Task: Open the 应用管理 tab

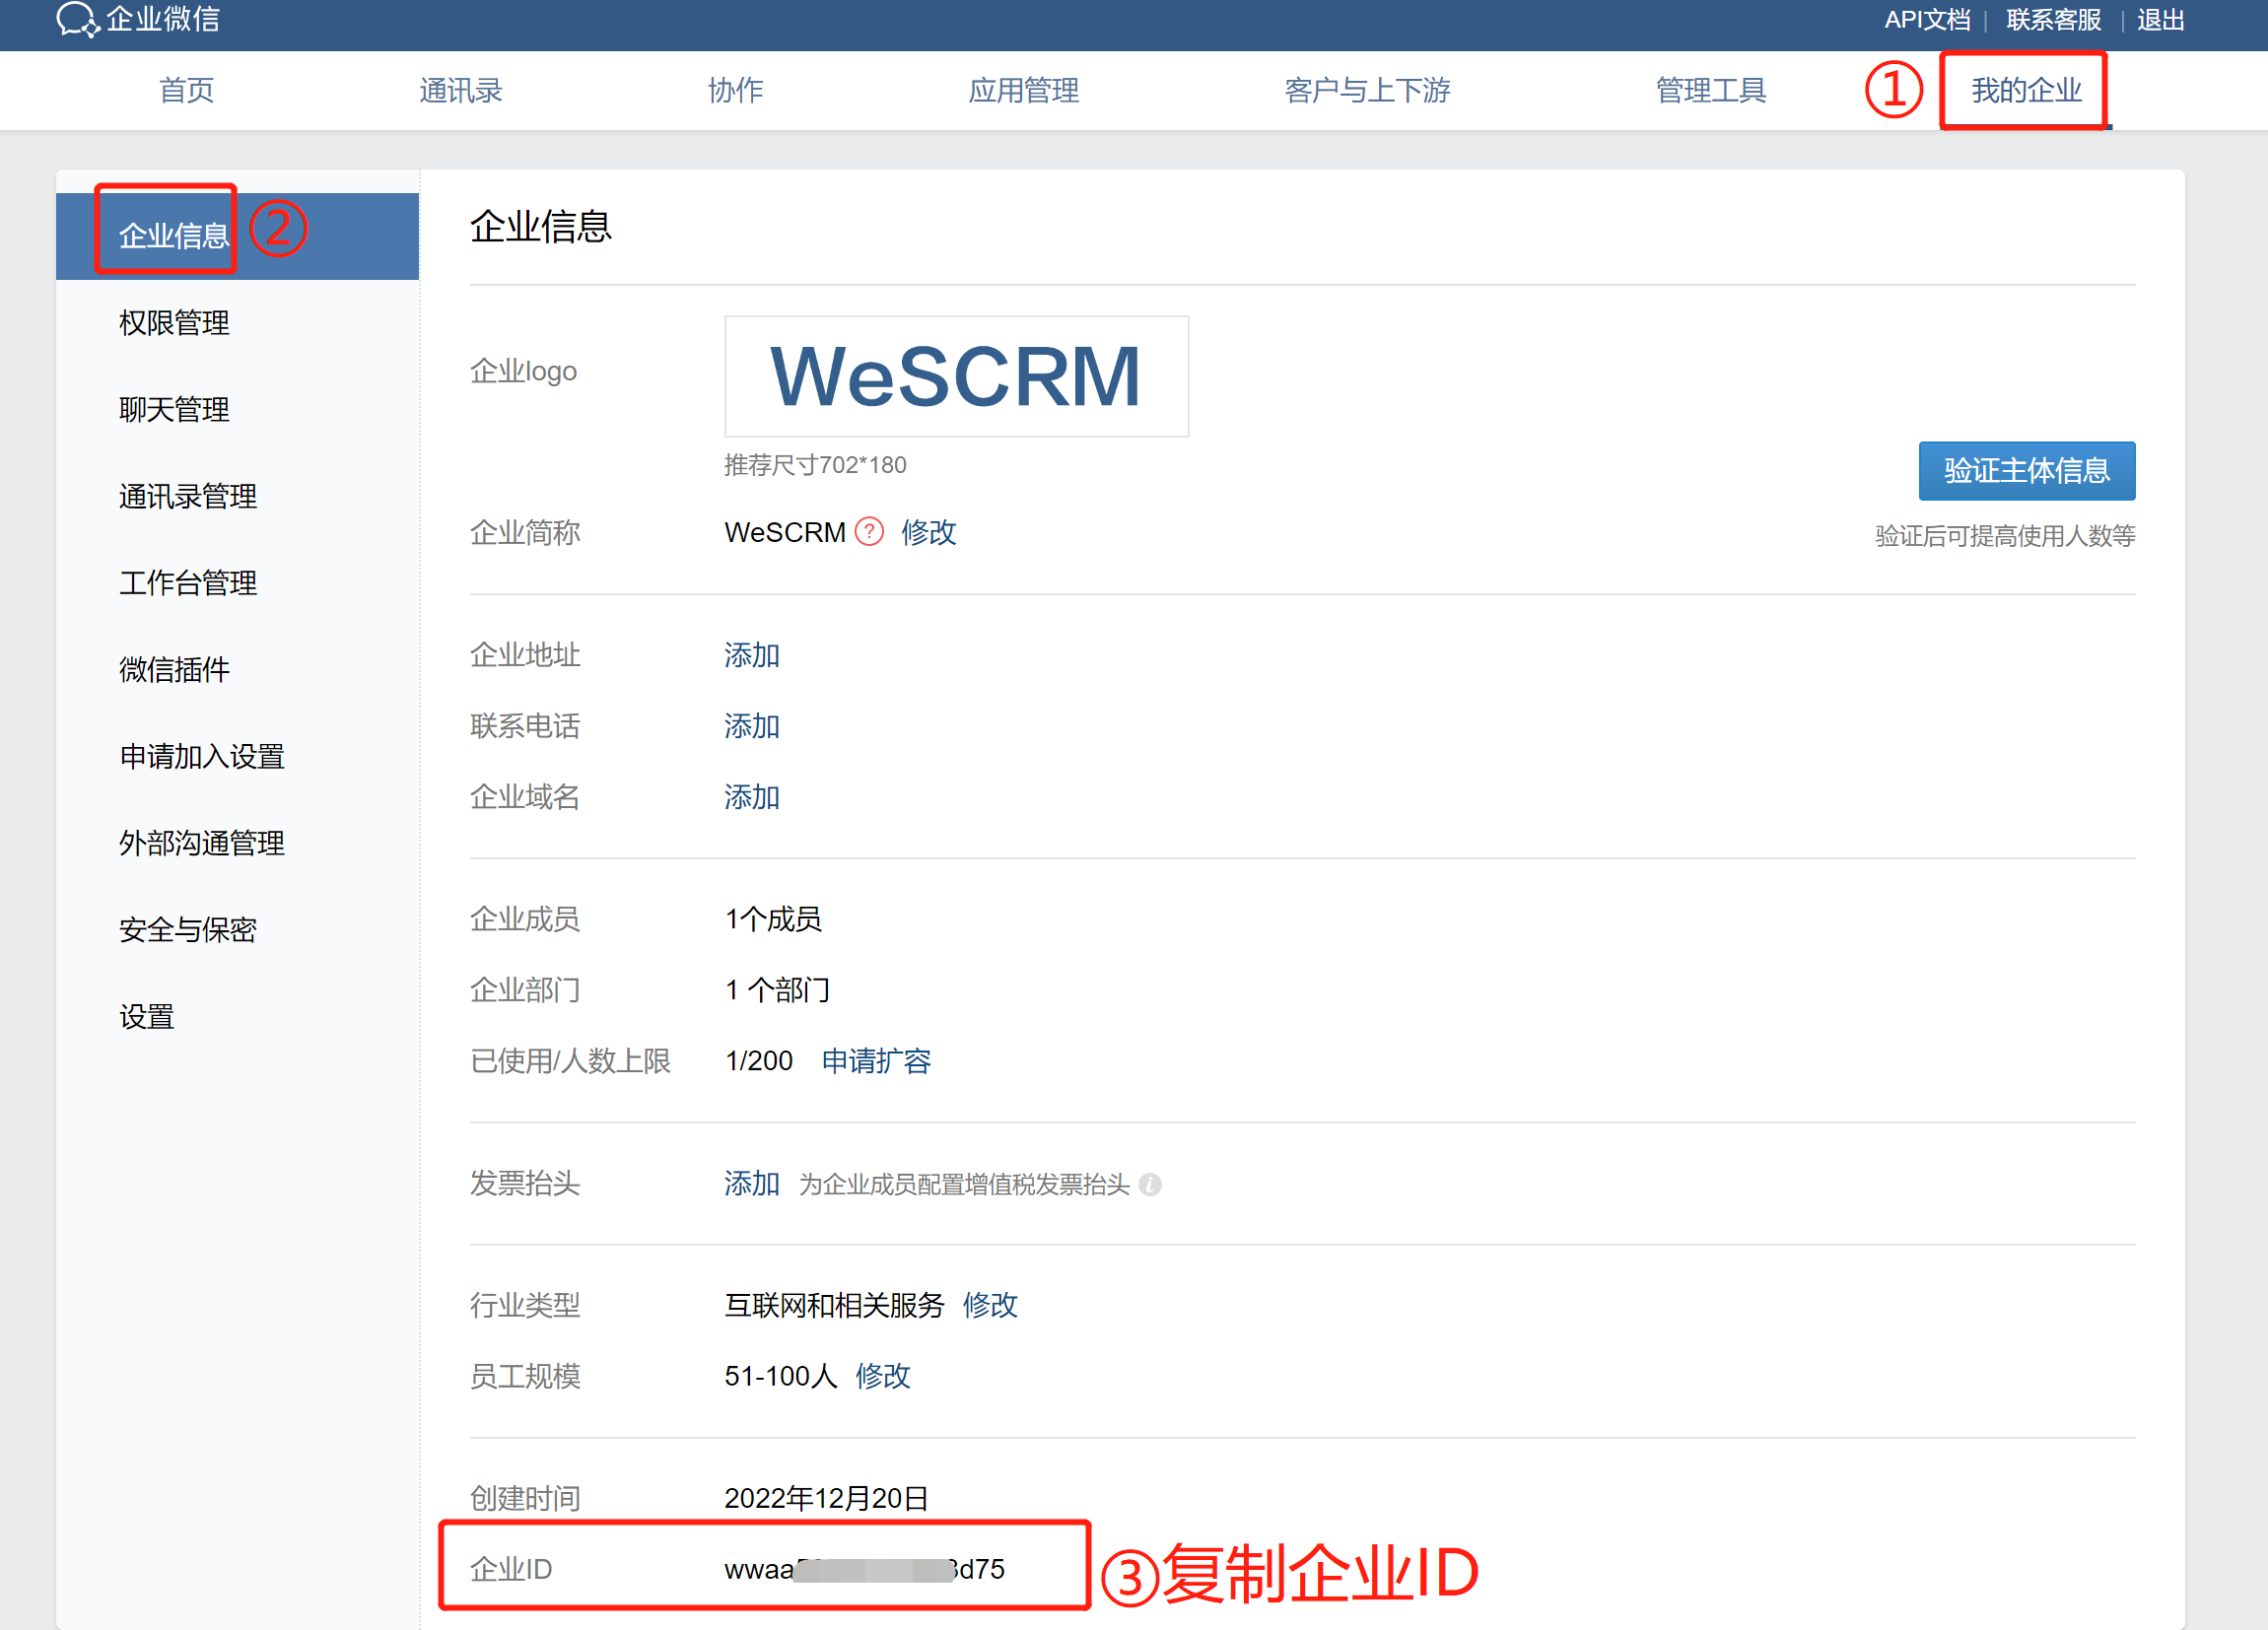Action: click(1023, 91)
